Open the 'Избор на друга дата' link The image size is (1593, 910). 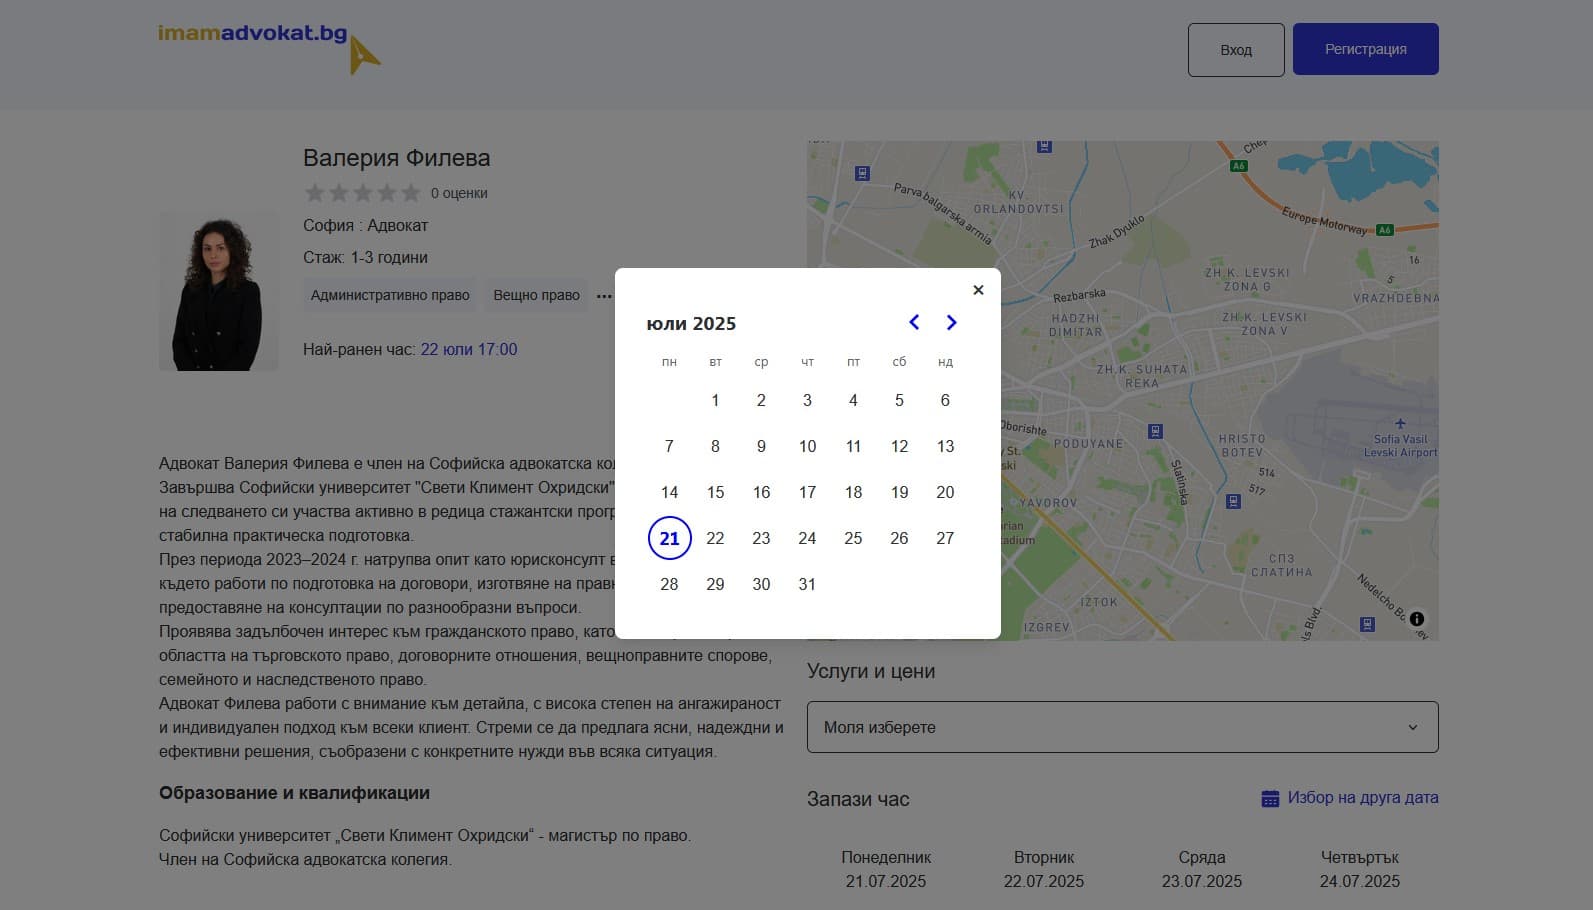pyautogui.click(x=1362, y=797)
